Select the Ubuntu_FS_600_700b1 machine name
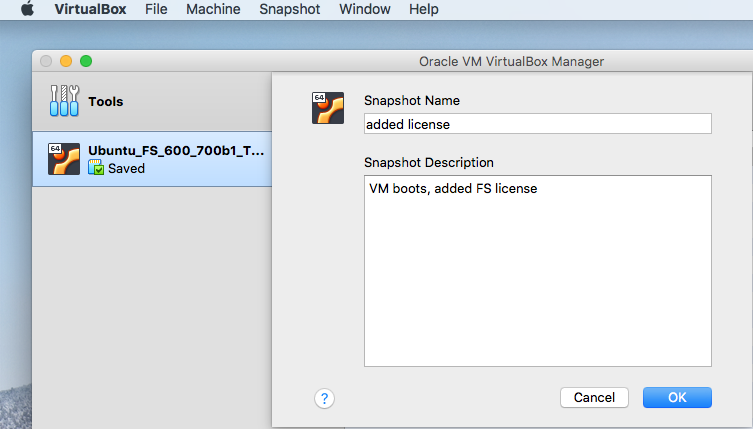This screenshot has height=429, width=753. pos(176,150)
